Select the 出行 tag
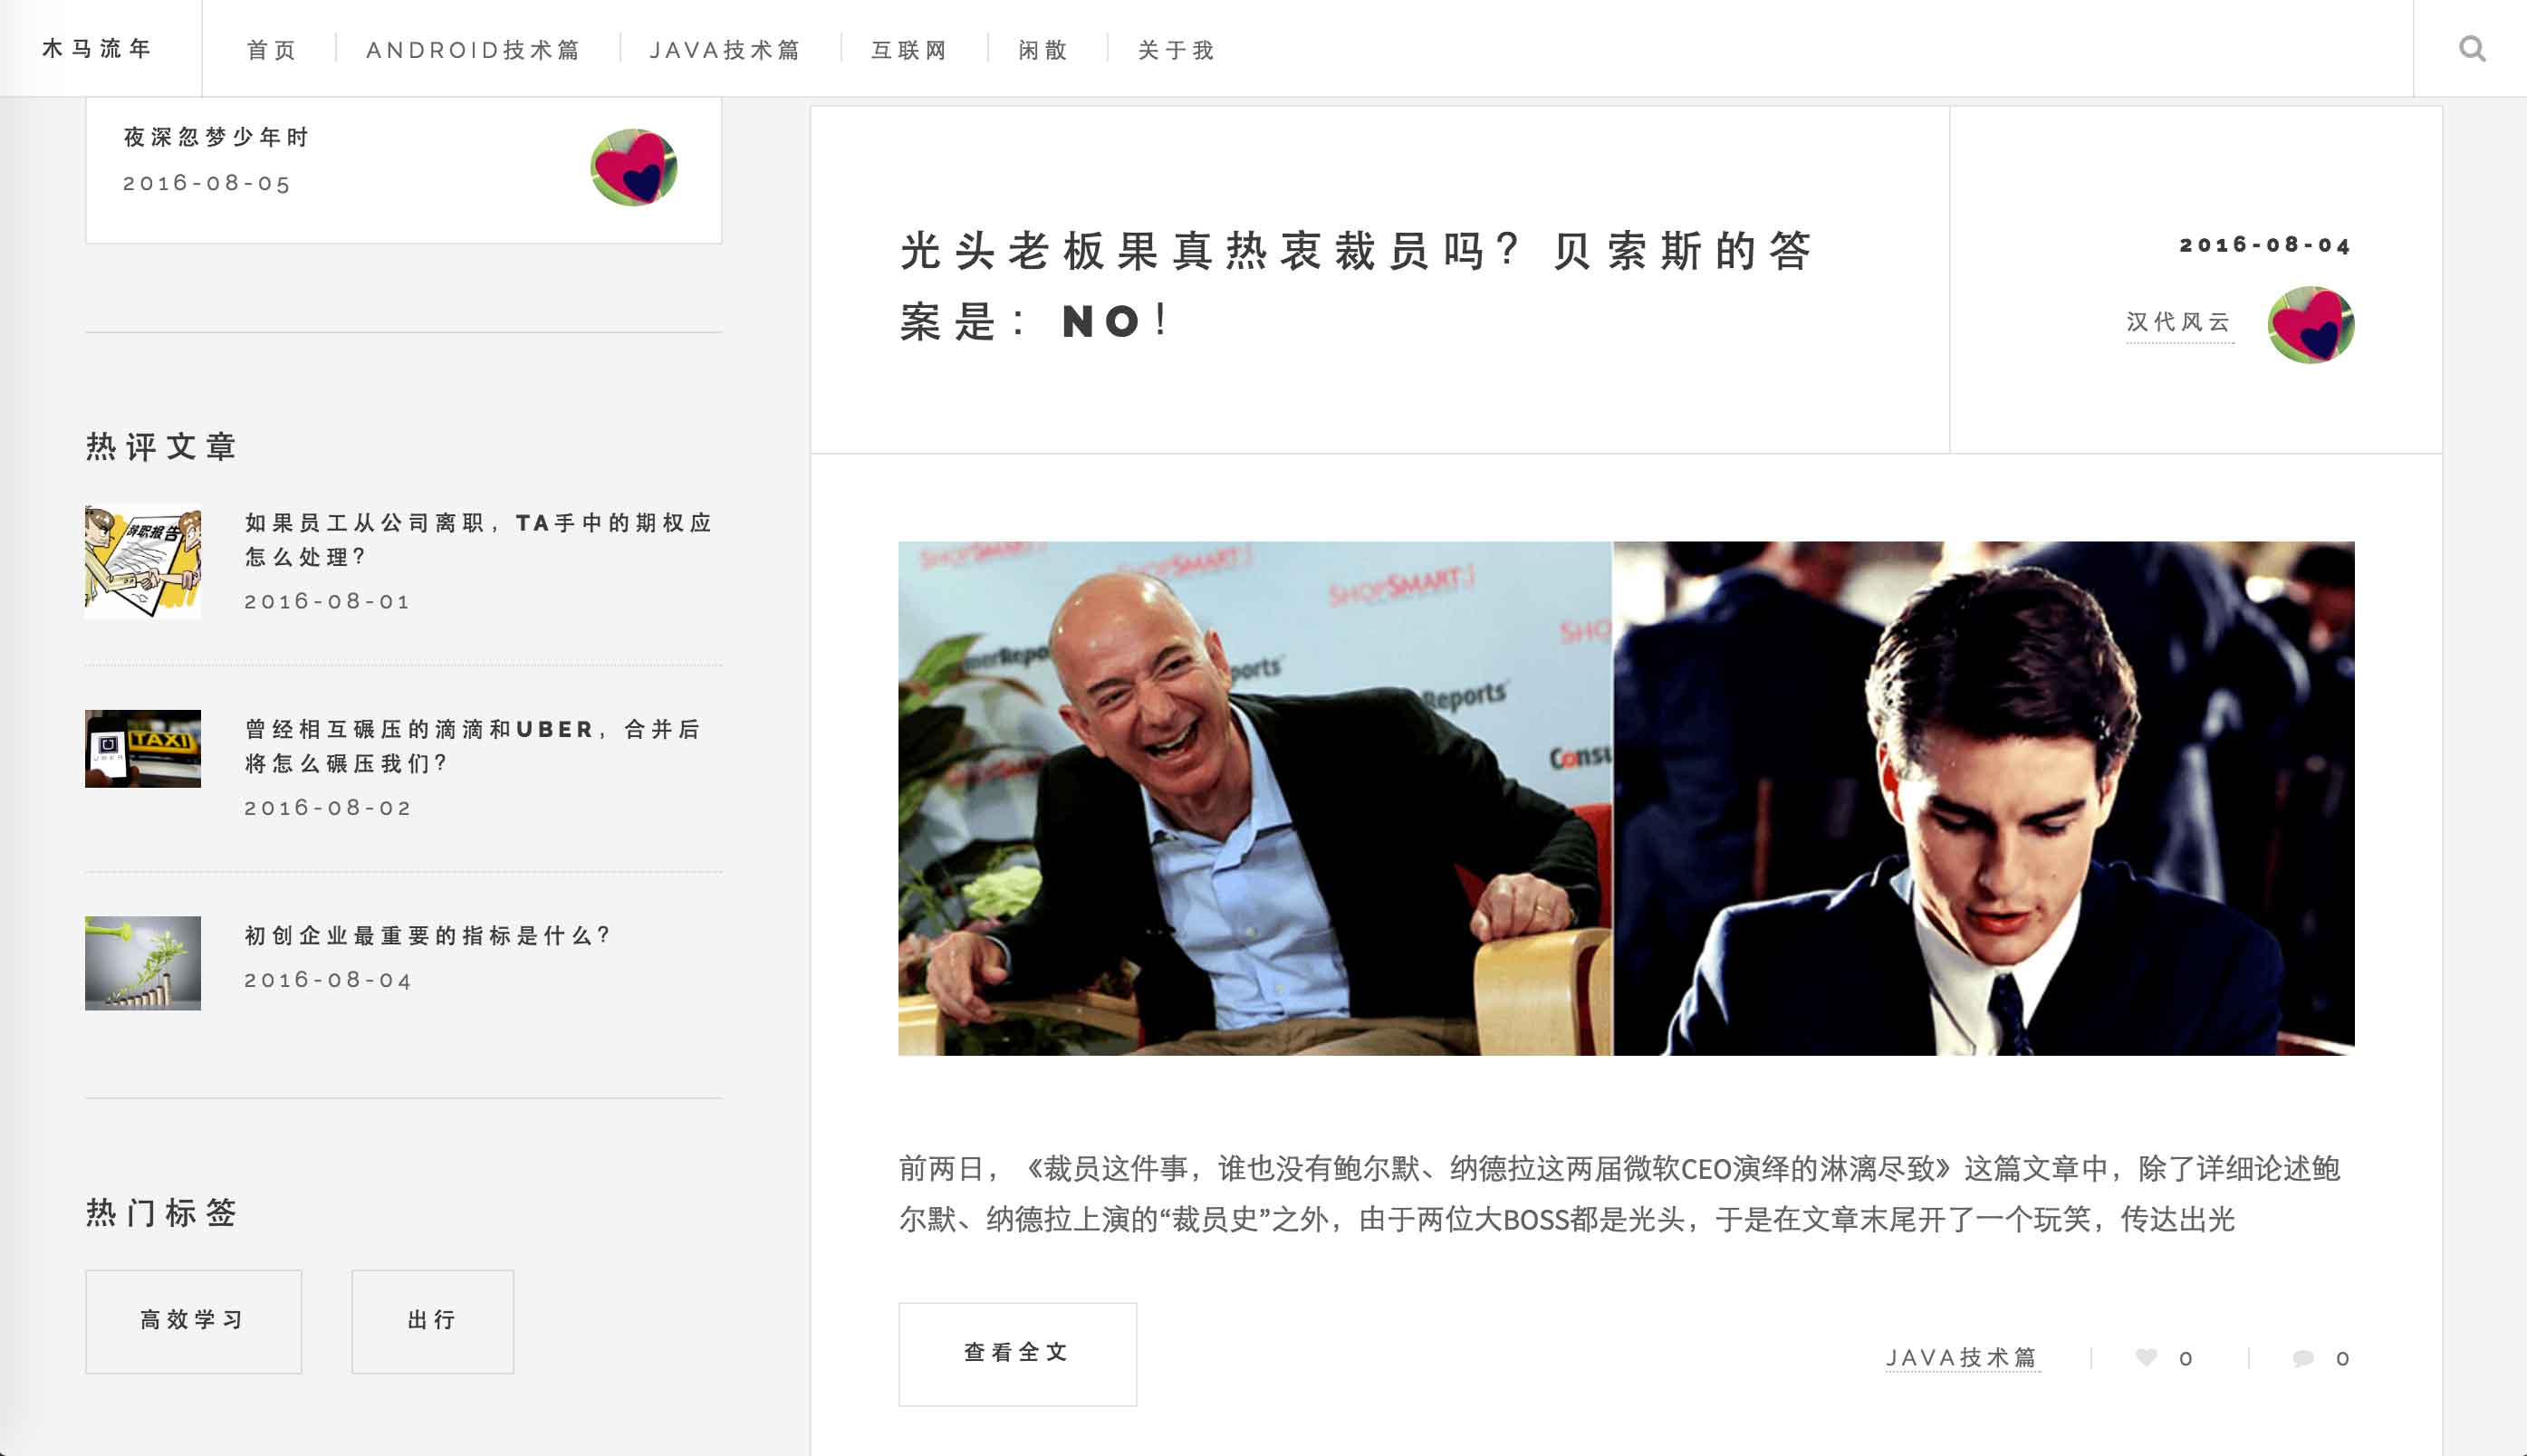2527x1456 pixels. tap(432, 1321)
